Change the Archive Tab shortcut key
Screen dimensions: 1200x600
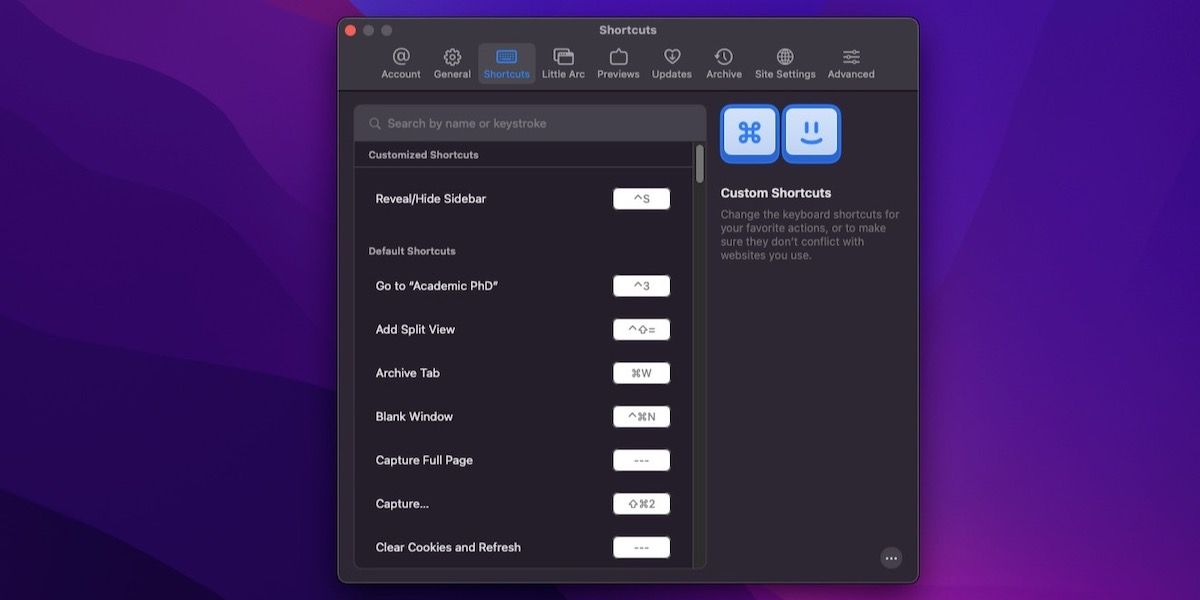[641, 373]
